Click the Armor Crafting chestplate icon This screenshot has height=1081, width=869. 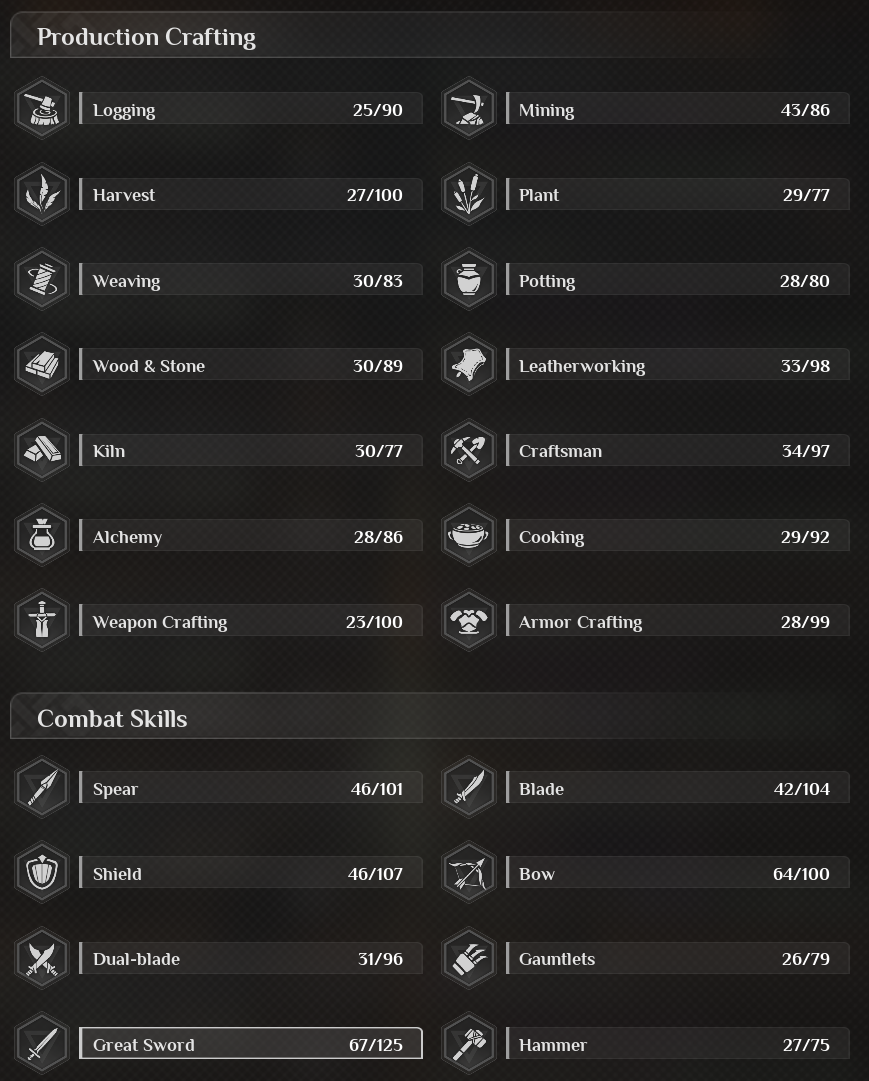point(468,621)
